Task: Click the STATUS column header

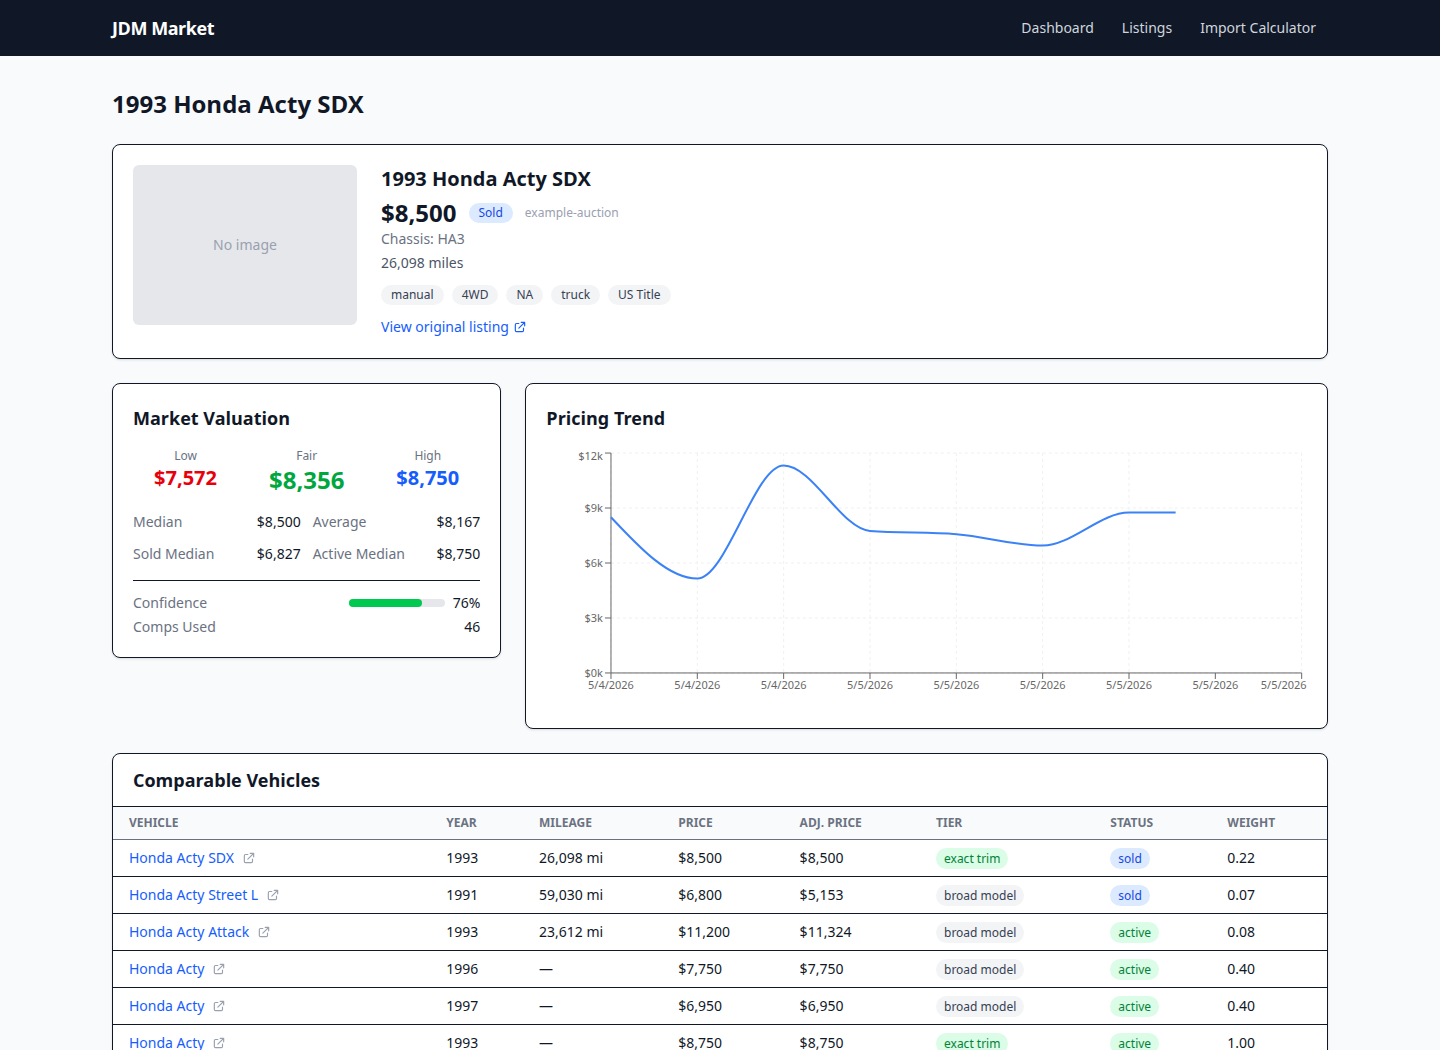Action: (1131, 823)
